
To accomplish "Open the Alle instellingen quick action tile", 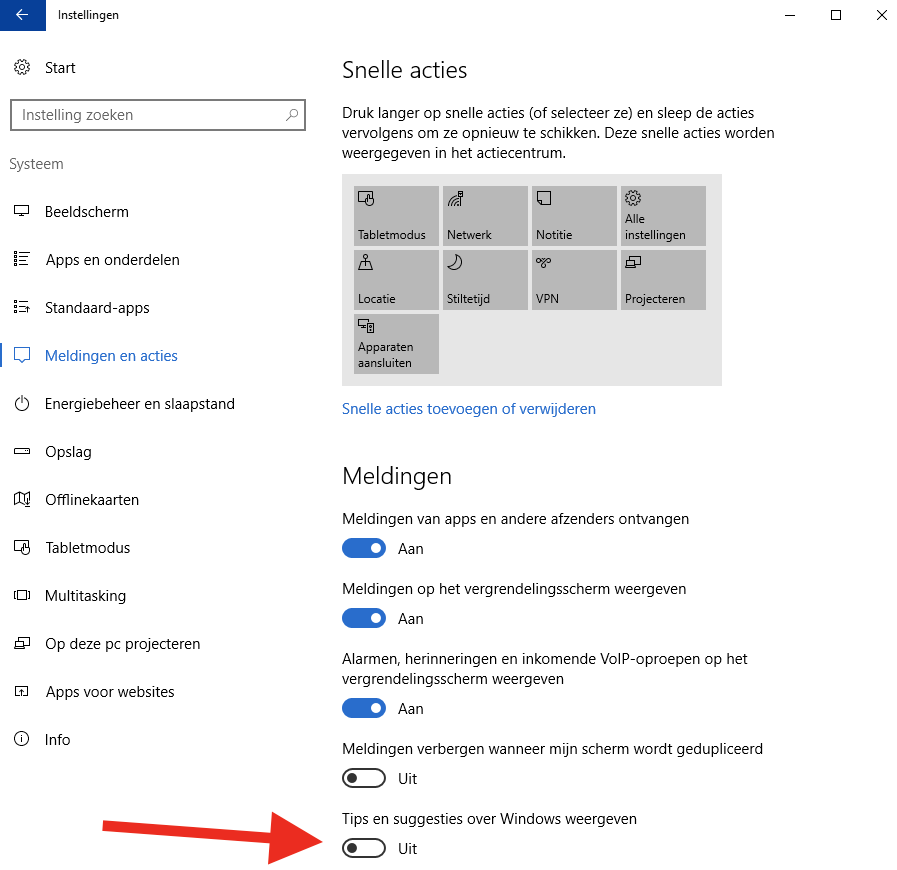I will (663, 215).
